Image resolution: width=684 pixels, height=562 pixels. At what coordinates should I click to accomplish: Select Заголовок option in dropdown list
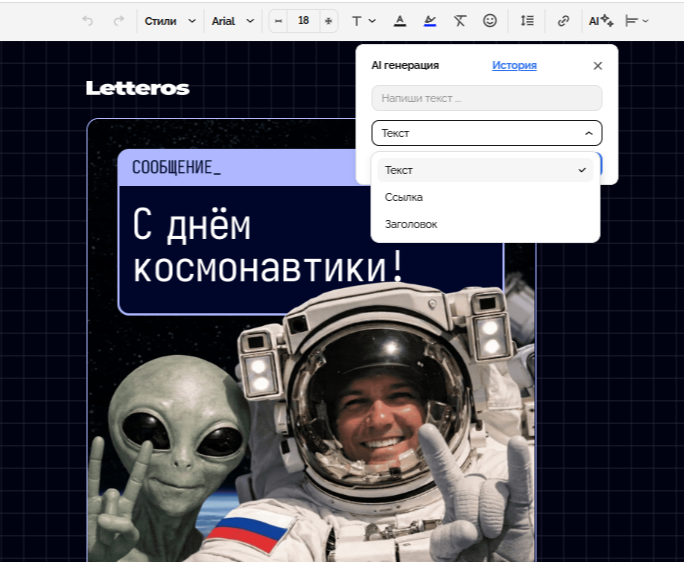(411, 224)
